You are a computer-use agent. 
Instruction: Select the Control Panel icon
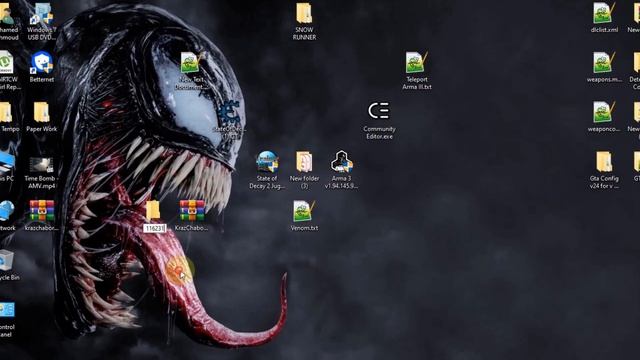click(7, 310)
